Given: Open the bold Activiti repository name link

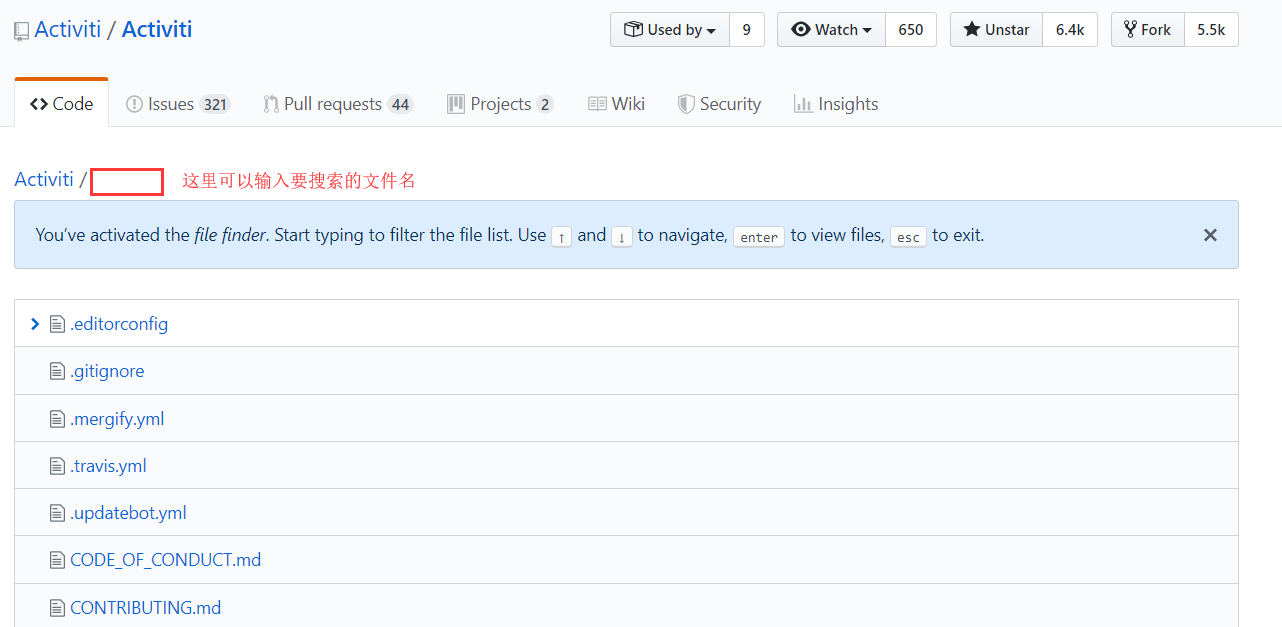Looking at the screenshot, I should tap(157, 29).
